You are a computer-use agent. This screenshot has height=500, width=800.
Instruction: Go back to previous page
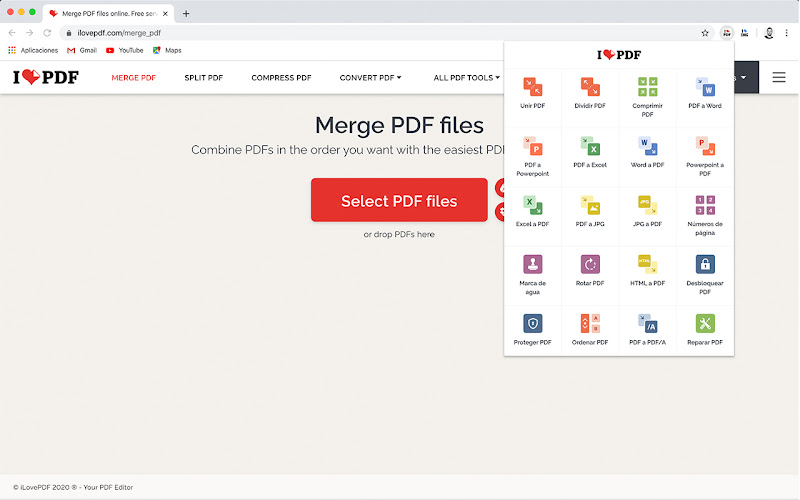[12, 33]
